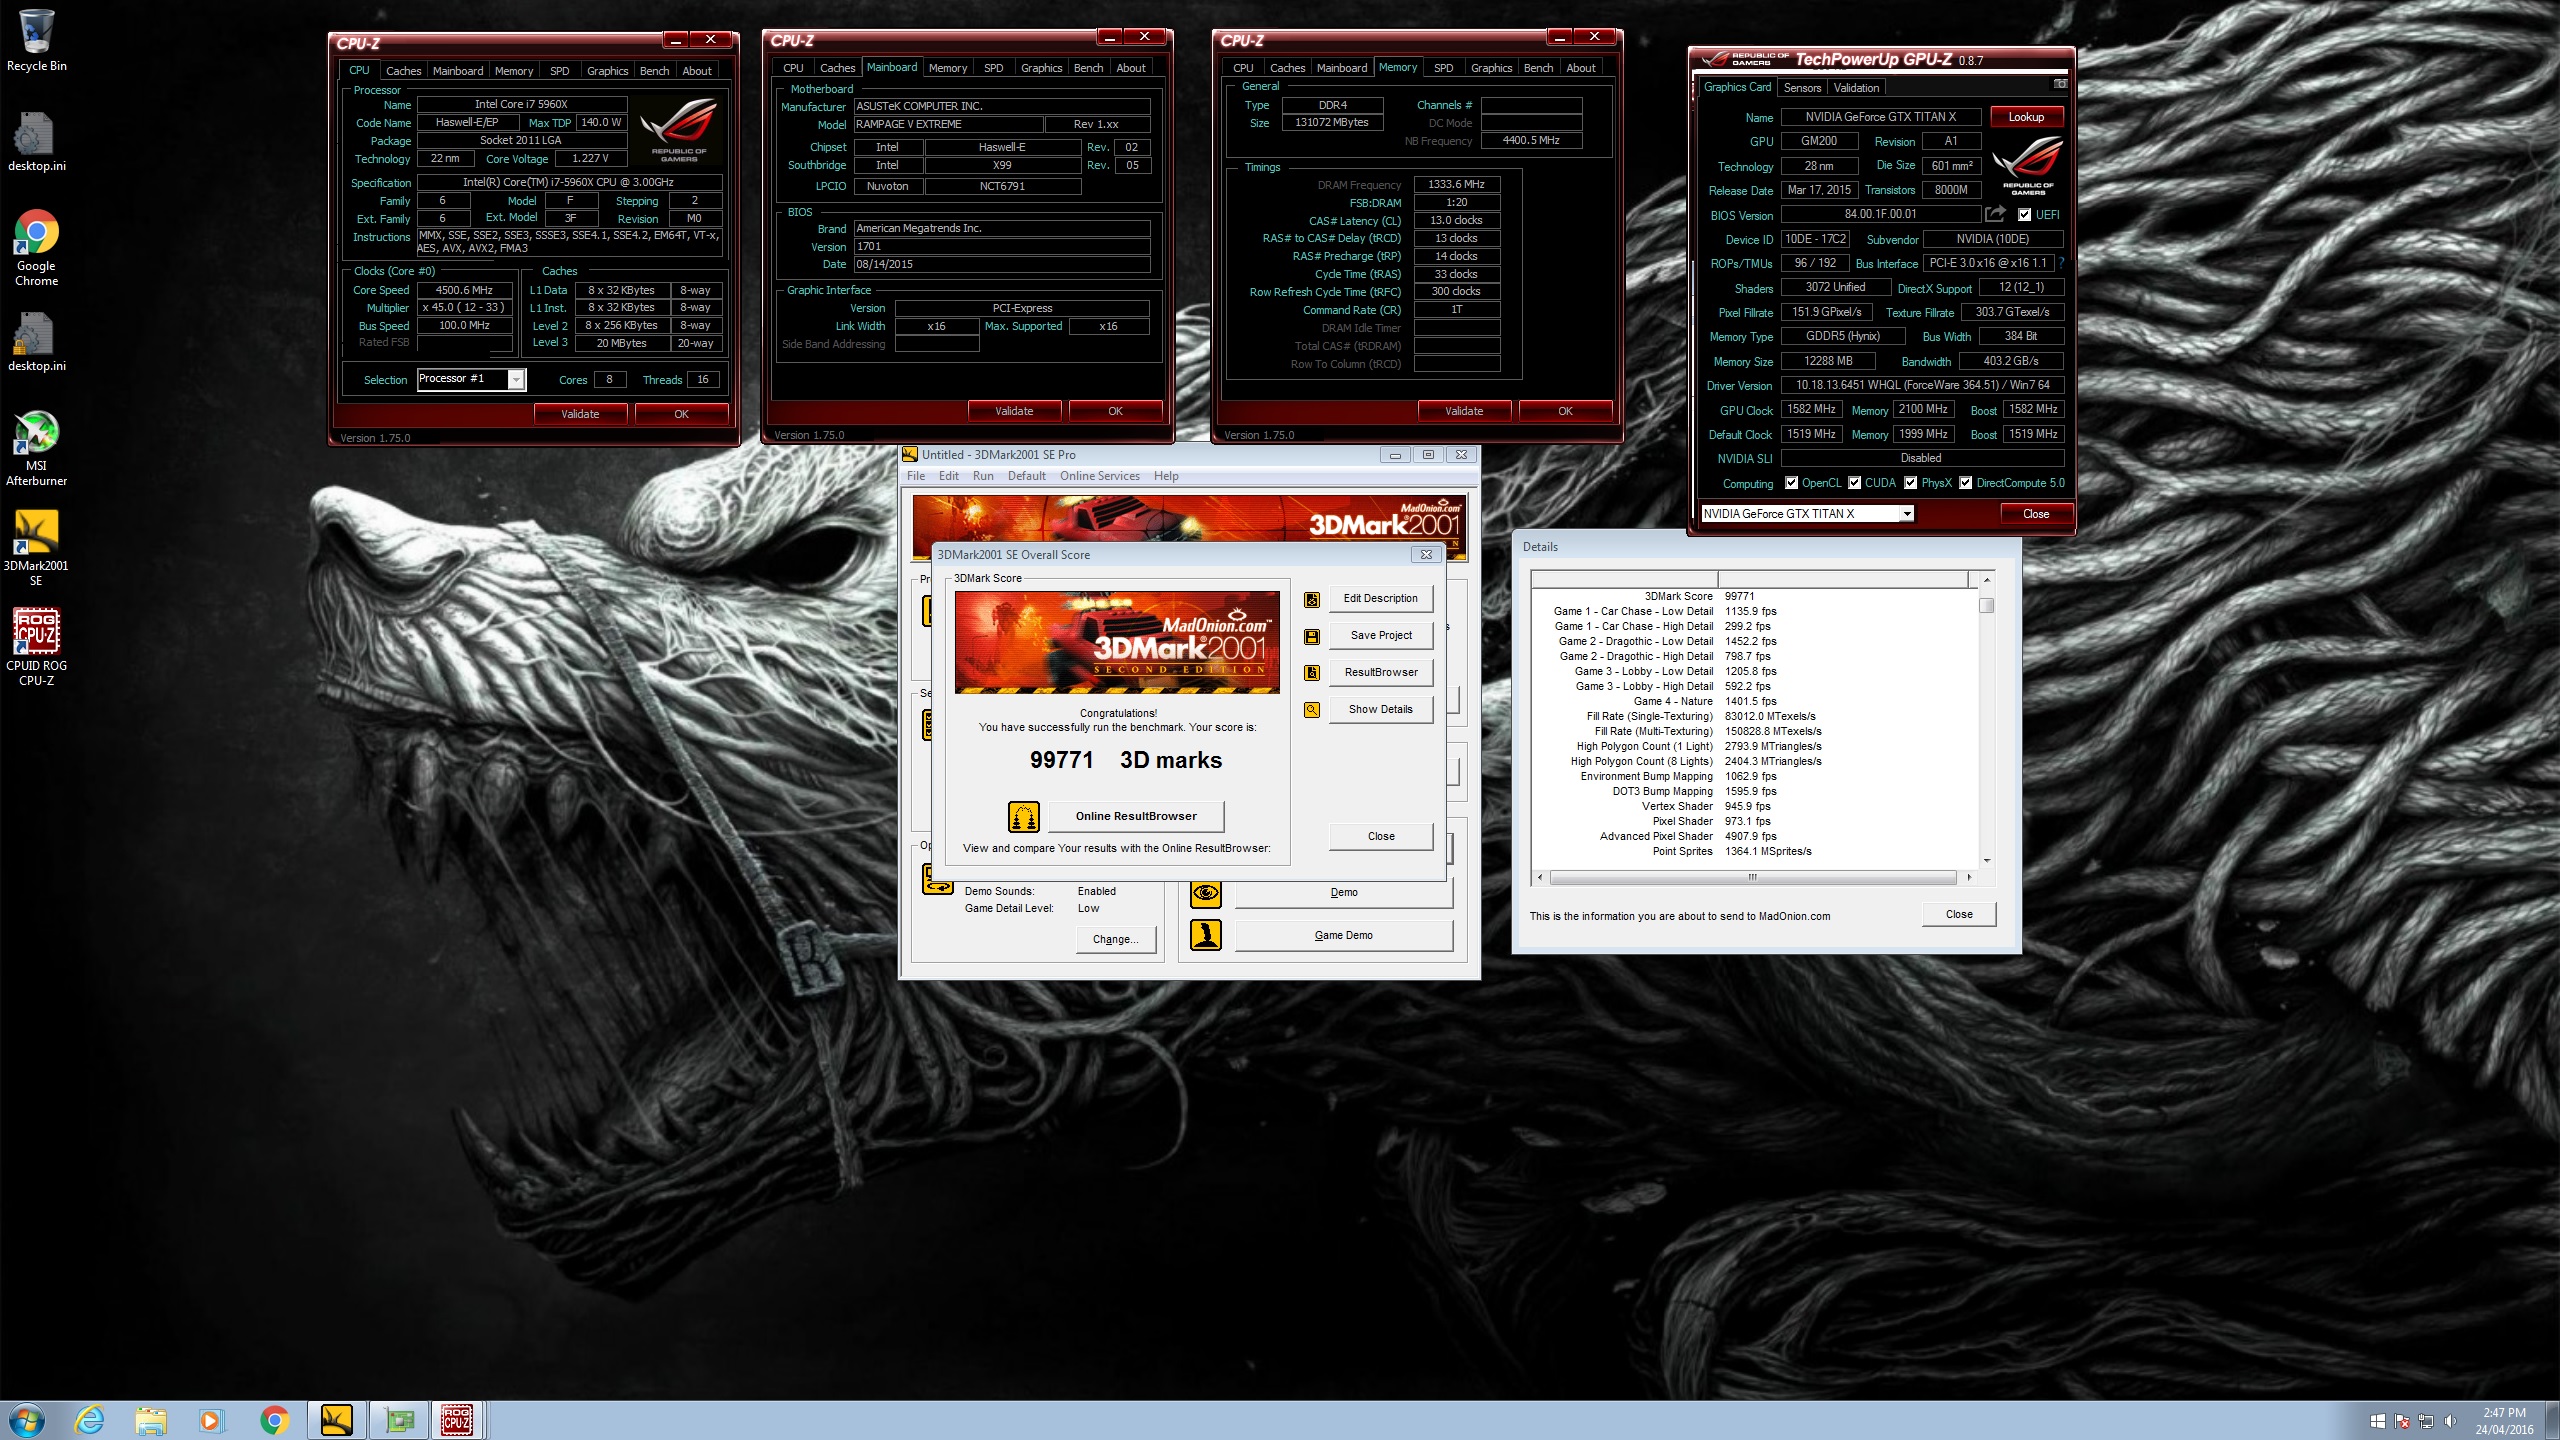Click the floppy disk icon beside Save Project
Screen dimensions: 2560x1440
(x=1312, y=636)
